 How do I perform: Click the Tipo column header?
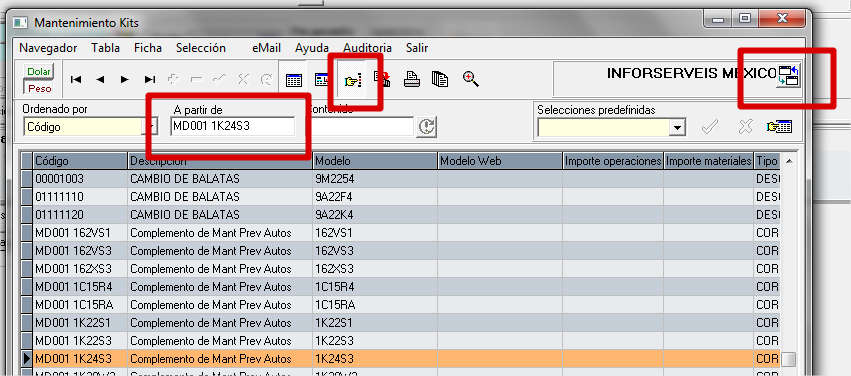767,161
